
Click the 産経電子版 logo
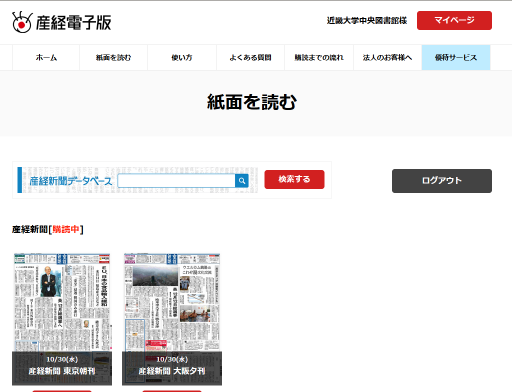pos(62,22)
